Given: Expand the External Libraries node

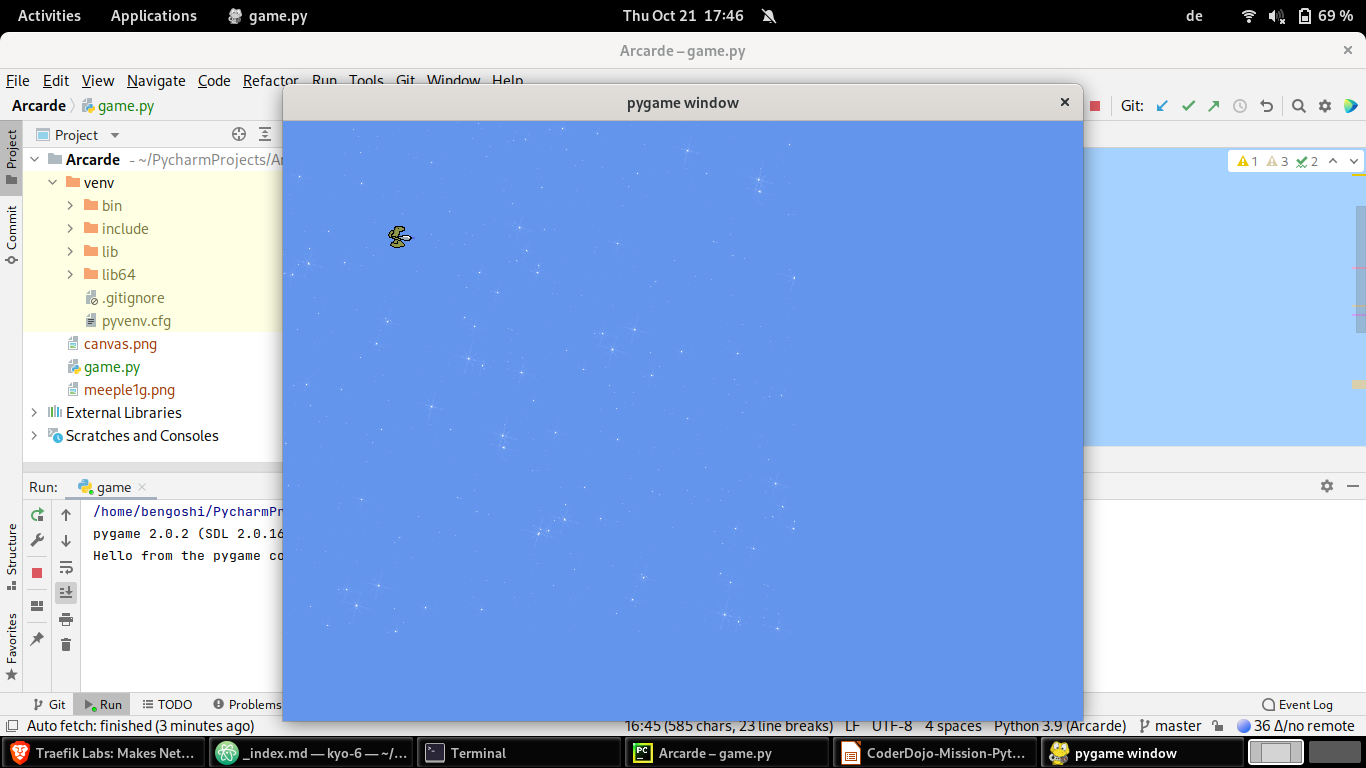Looking at the screenshot, I should click(36, 412).
